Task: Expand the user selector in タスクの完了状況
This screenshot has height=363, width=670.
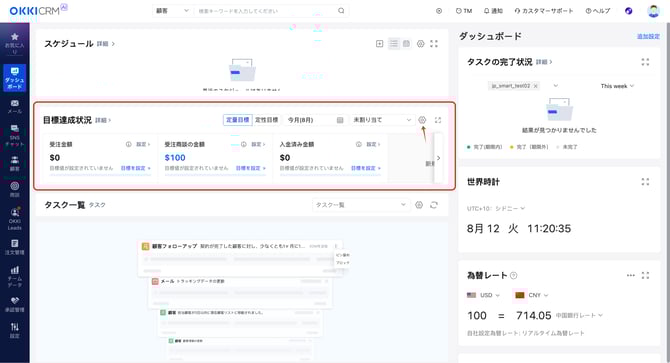Action: coord(555,86)
